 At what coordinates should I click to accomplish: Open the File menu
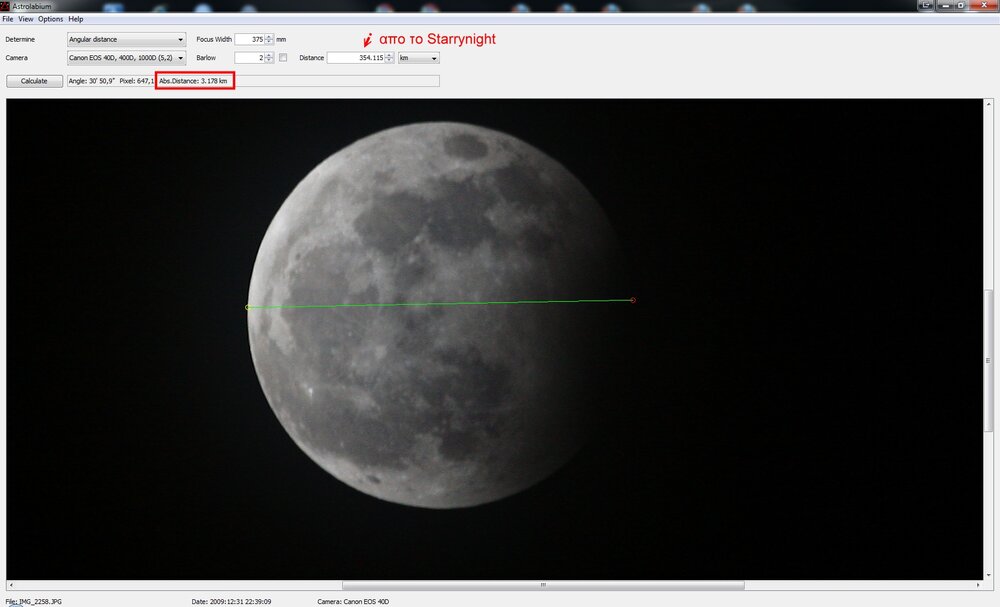point(8,18)
